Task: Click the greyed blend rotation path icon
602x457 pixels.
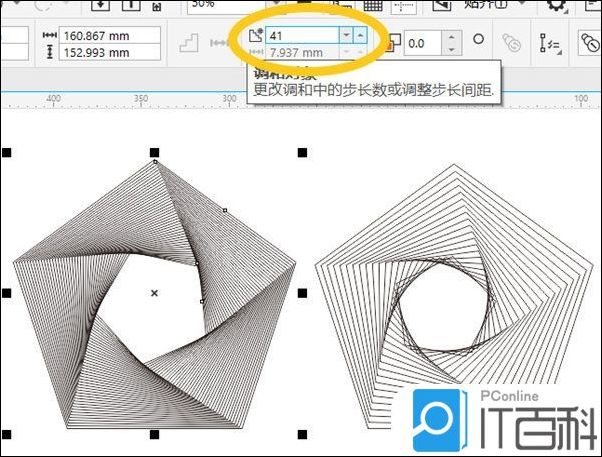Action: click(512, 42)
